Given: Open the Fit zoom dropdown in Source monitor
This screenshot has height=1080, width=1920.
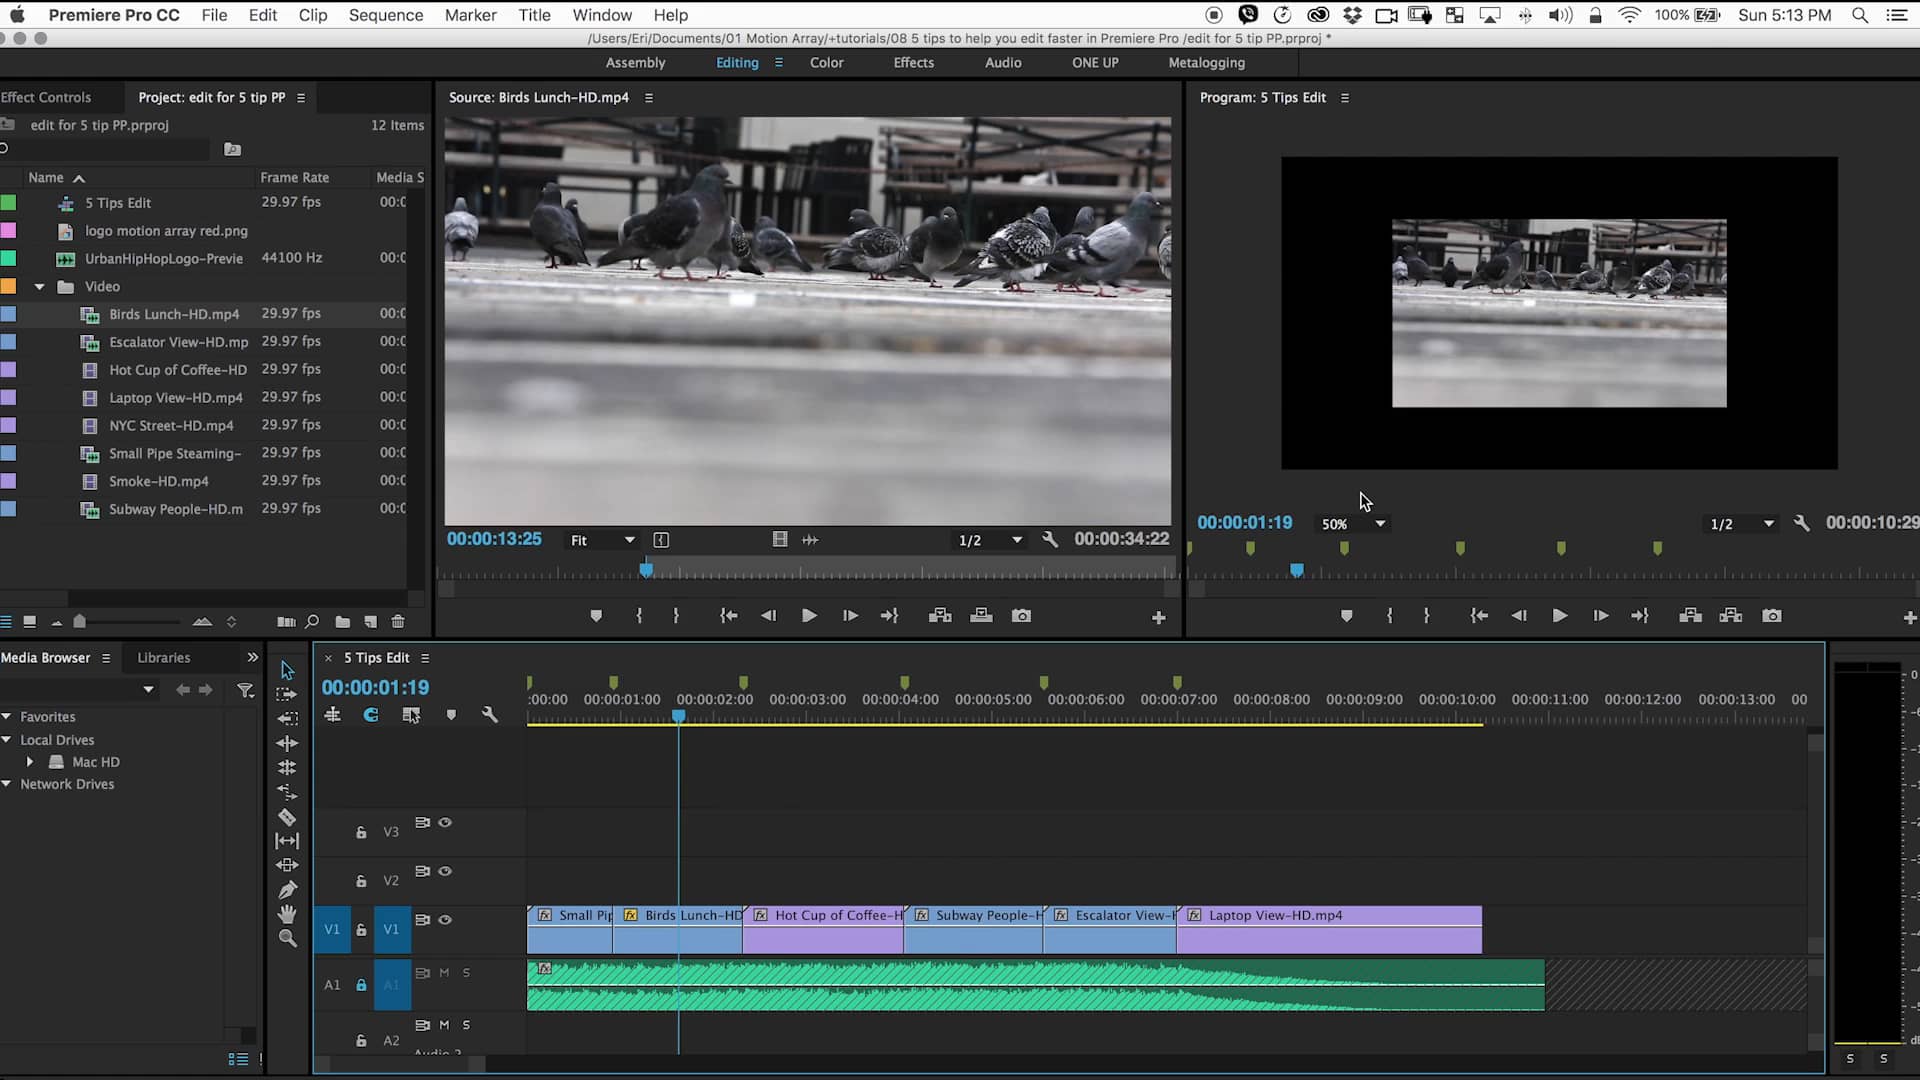Looking at the screenshot, I should point(600,539).
